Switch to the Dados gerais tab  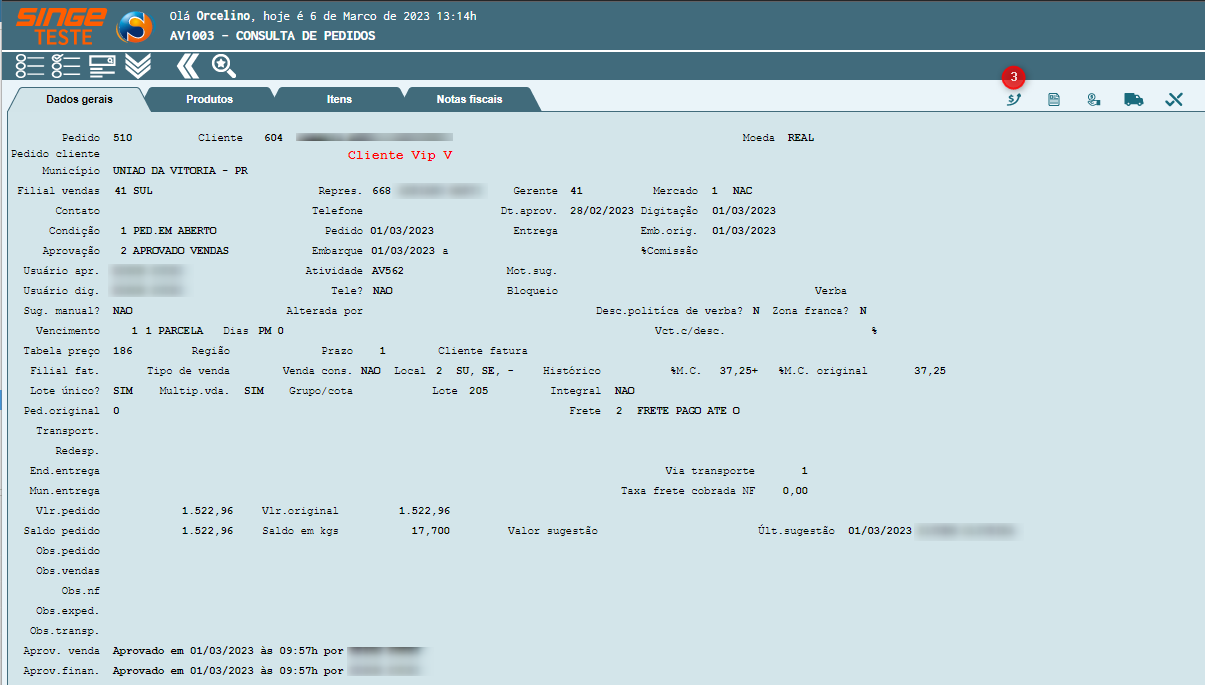(x=80, y=100)
